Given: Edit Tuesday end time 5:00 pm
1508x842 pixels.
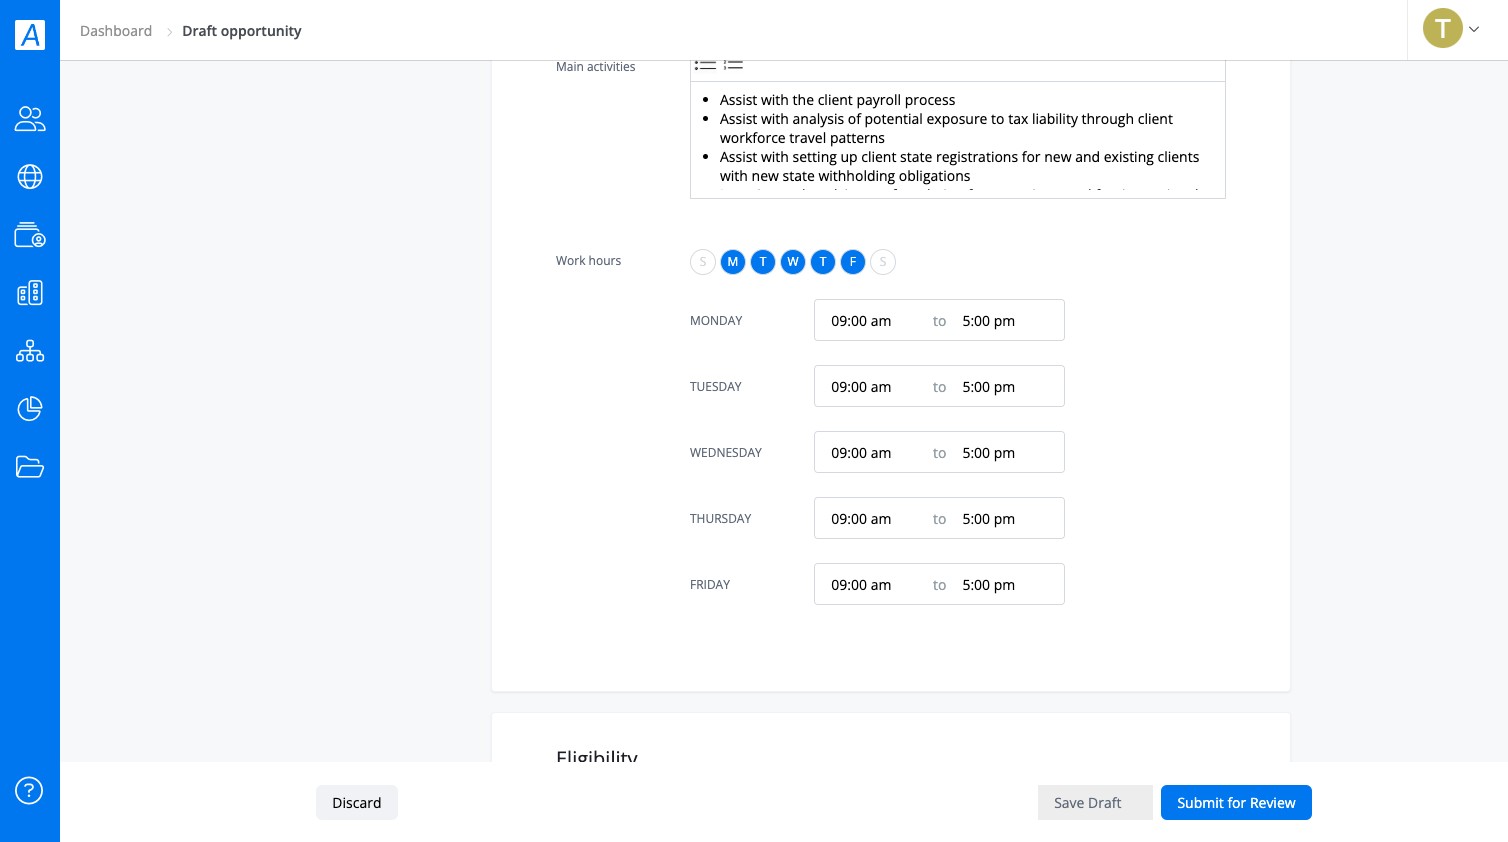Looking at the screenshot, I should click(x=988, y=387).
